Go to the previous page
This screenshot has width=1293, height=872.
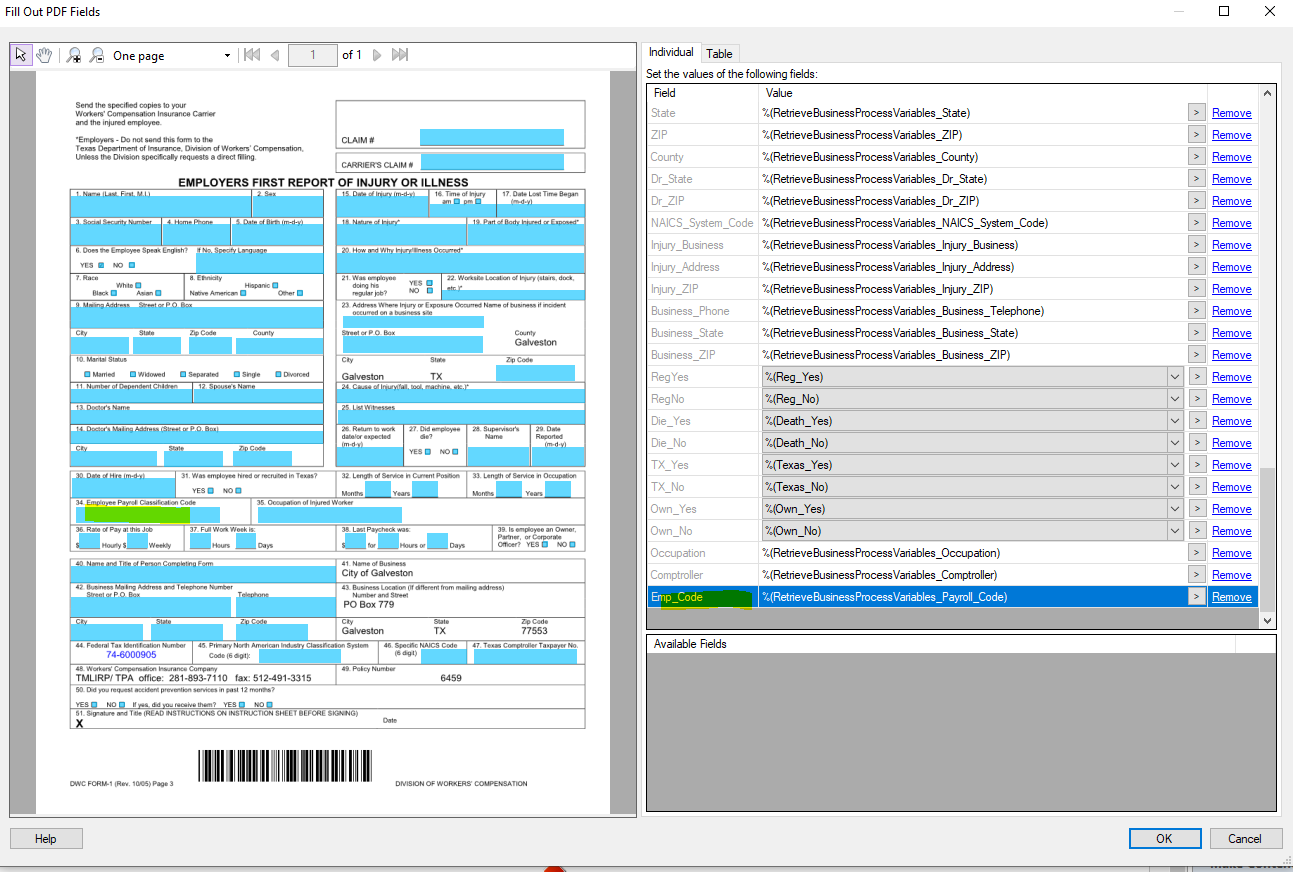[275, 55]
